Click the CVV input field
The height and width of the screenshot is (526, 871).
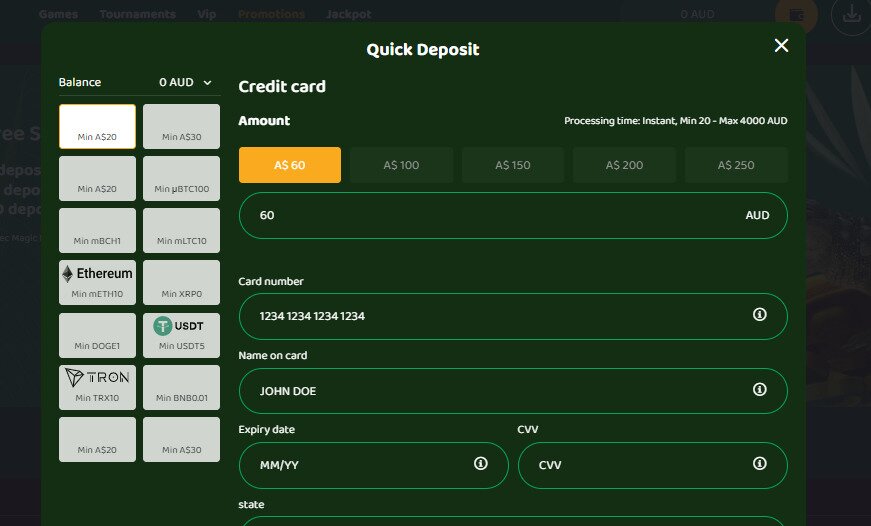click(653, 465)
